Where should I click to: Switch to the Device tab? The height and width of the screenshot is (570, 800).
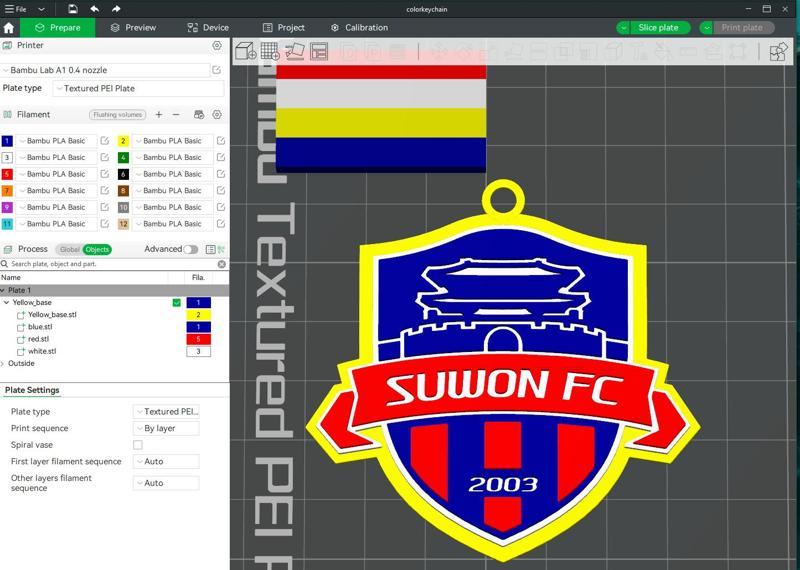tap(208, 28)
